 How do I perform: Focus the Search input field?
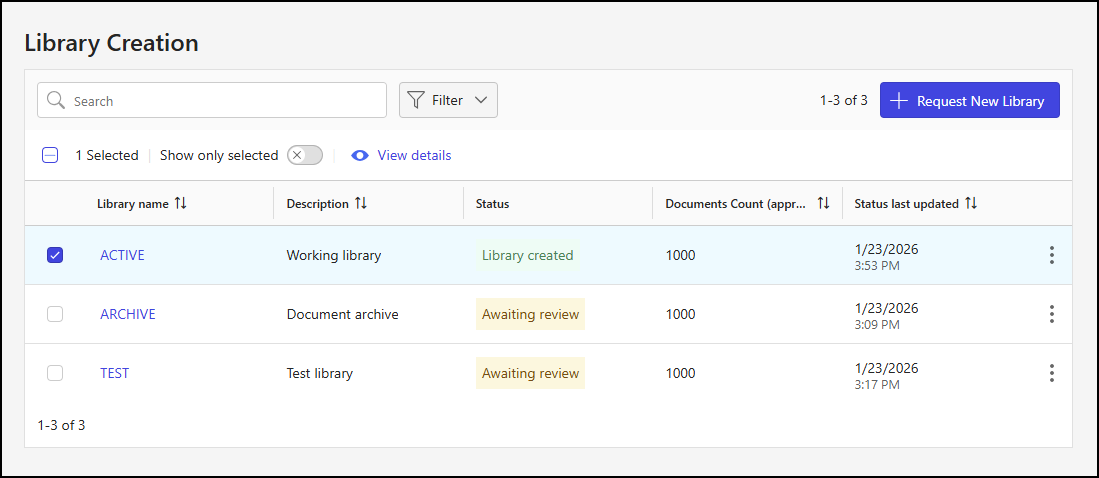pyautogui.click(x=212, y=100)
